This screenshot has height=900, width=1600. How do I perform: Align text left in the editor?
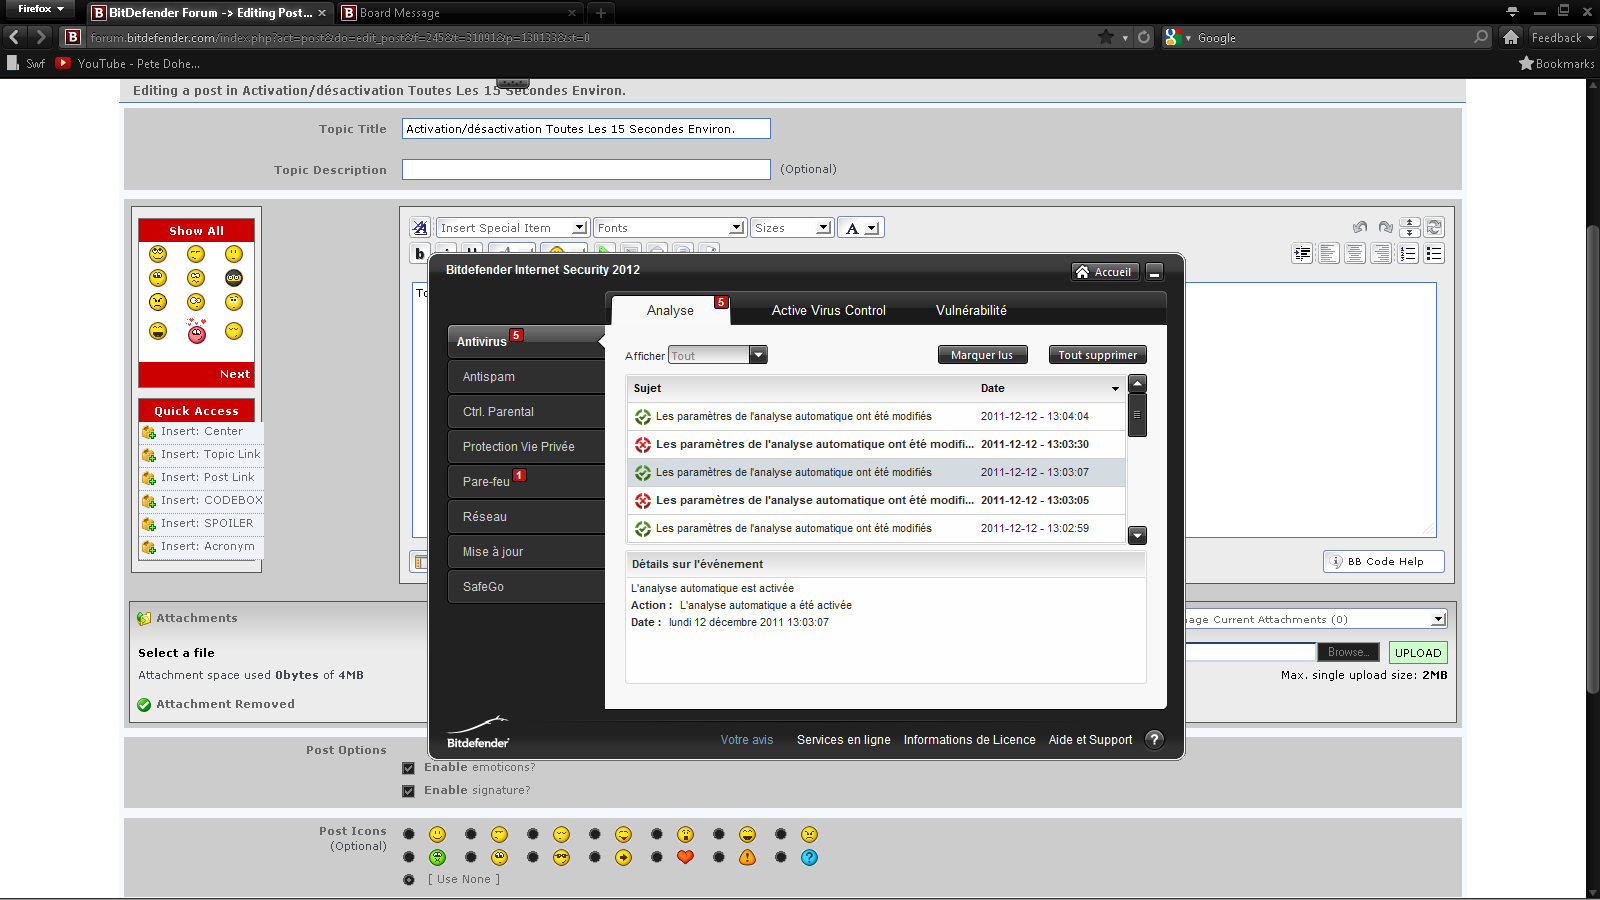tap(1329, 254)
